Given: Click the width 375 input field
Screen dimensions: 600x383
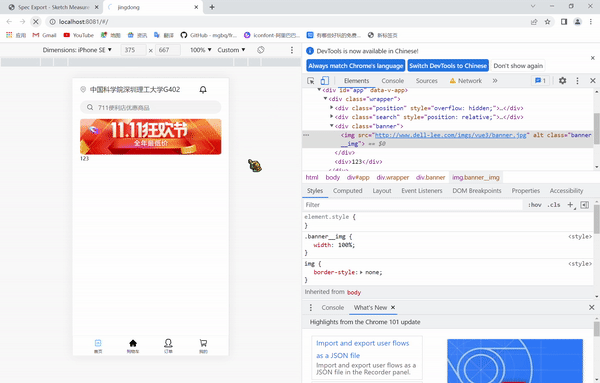Looking at the screenshot, I should (133, 50).
